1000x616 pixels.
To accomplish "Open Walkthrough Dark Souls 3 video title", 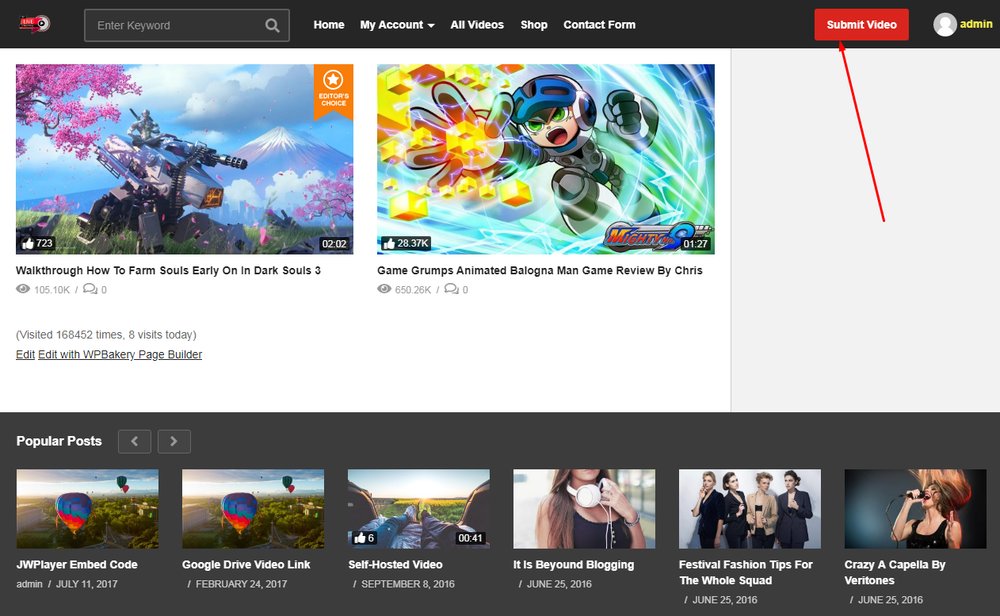I will 168,270.
